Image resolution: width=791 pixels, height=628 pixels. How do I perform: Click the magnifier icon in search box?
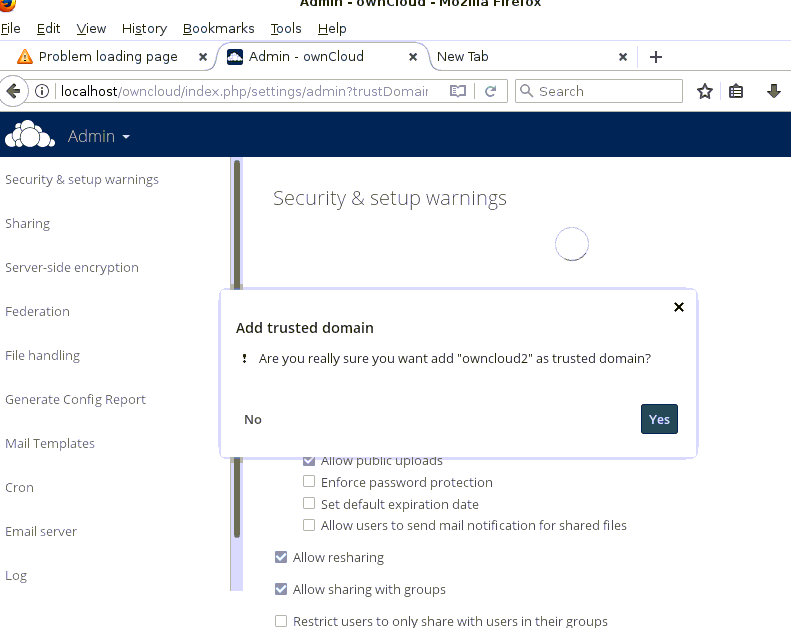526,91
